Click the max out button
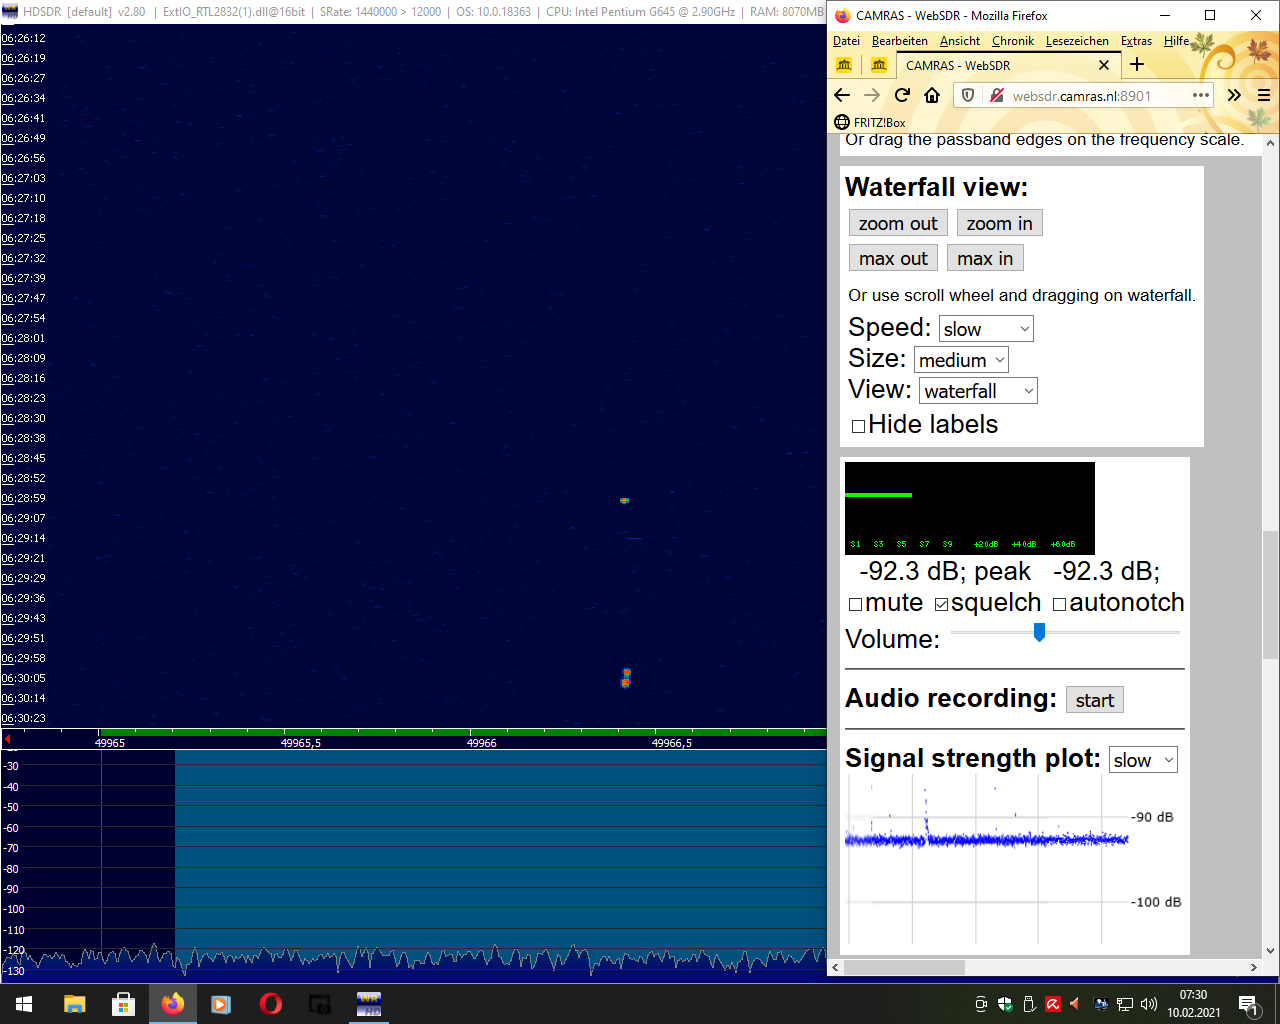The width and height of the screenshot is (1280, 1024). [x=893, y=258]
